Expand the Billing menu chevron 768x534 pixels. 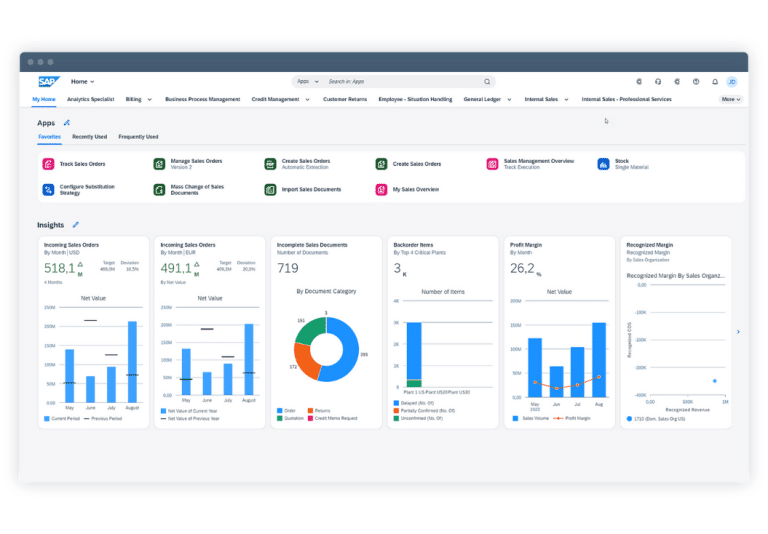149,99
